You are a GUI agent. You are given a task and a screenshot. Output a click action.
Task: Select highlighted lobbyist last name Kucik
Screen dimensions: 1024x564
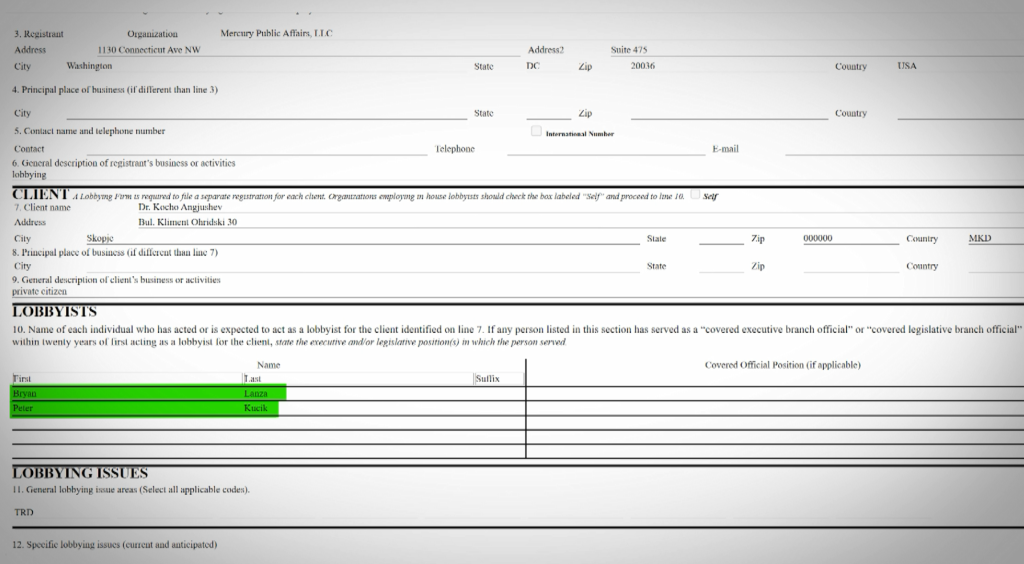tap(255, 408)
